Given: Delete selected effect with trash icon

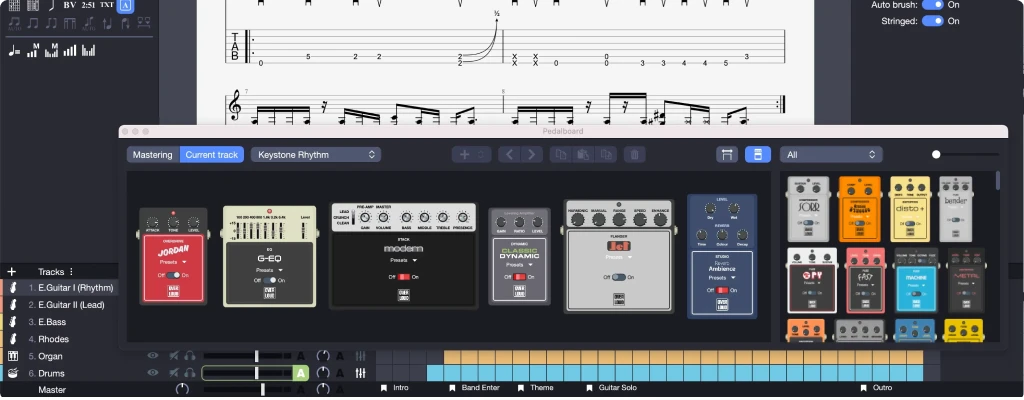Looking at the screenshot, I should coord(634,155).
